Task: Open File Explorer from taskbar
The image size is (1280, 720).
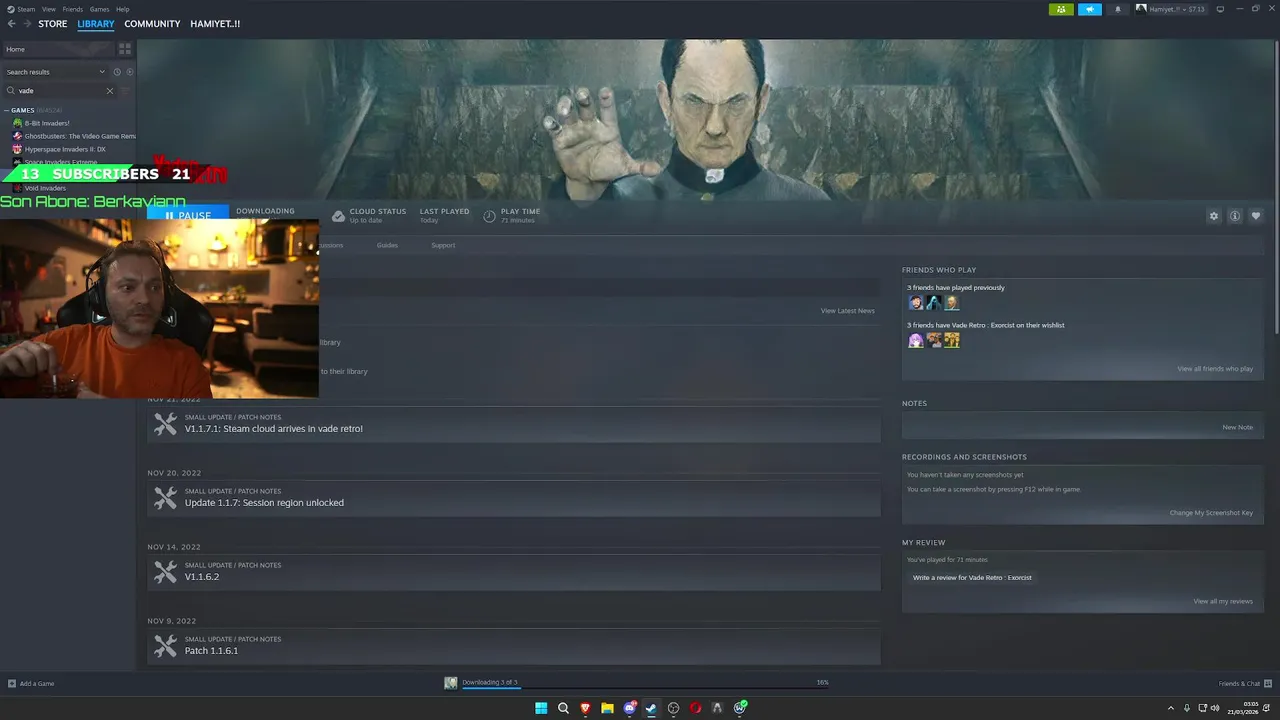Action: pos(607,708)
